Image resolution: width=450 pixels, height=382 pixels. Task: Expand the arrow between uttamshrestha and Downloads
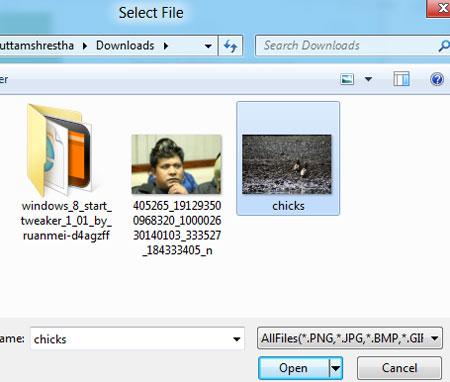click(x=85, y=46)
